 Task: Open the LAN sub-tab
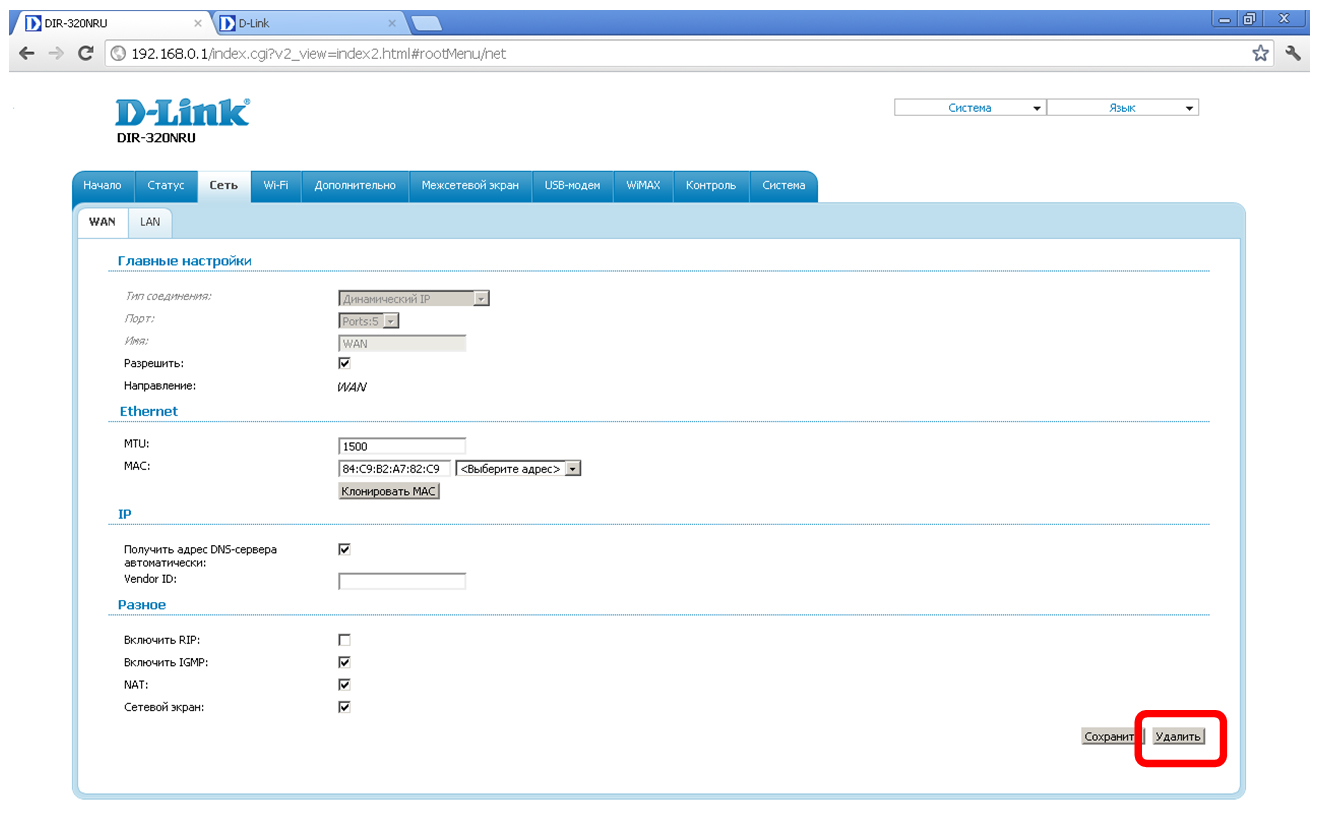[x=150, y=222]
